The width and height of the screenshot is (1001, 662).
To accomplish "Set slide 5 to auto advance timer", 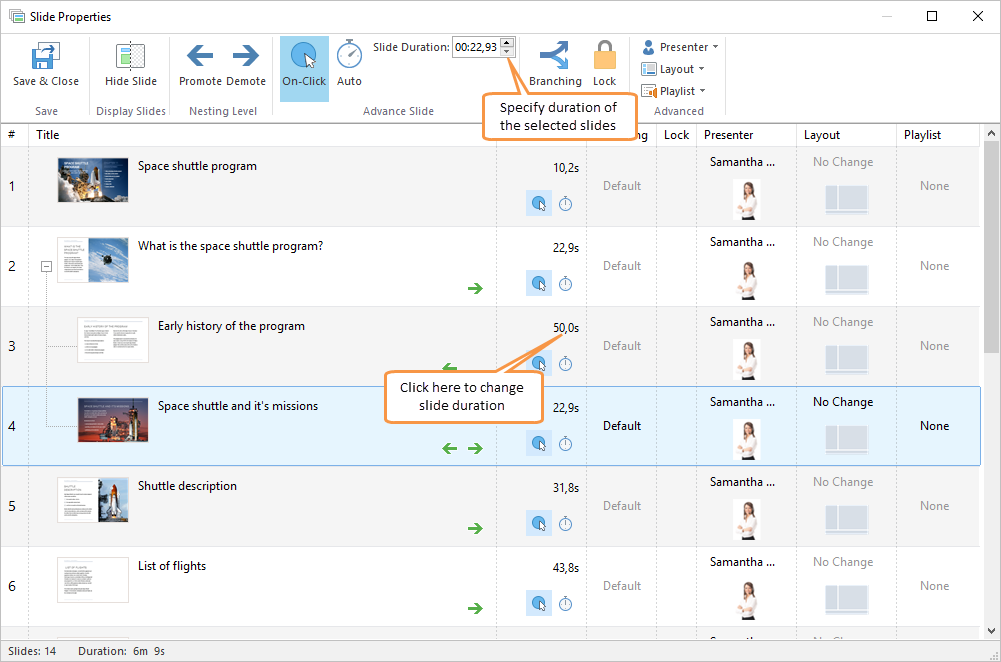I will 566,523.
